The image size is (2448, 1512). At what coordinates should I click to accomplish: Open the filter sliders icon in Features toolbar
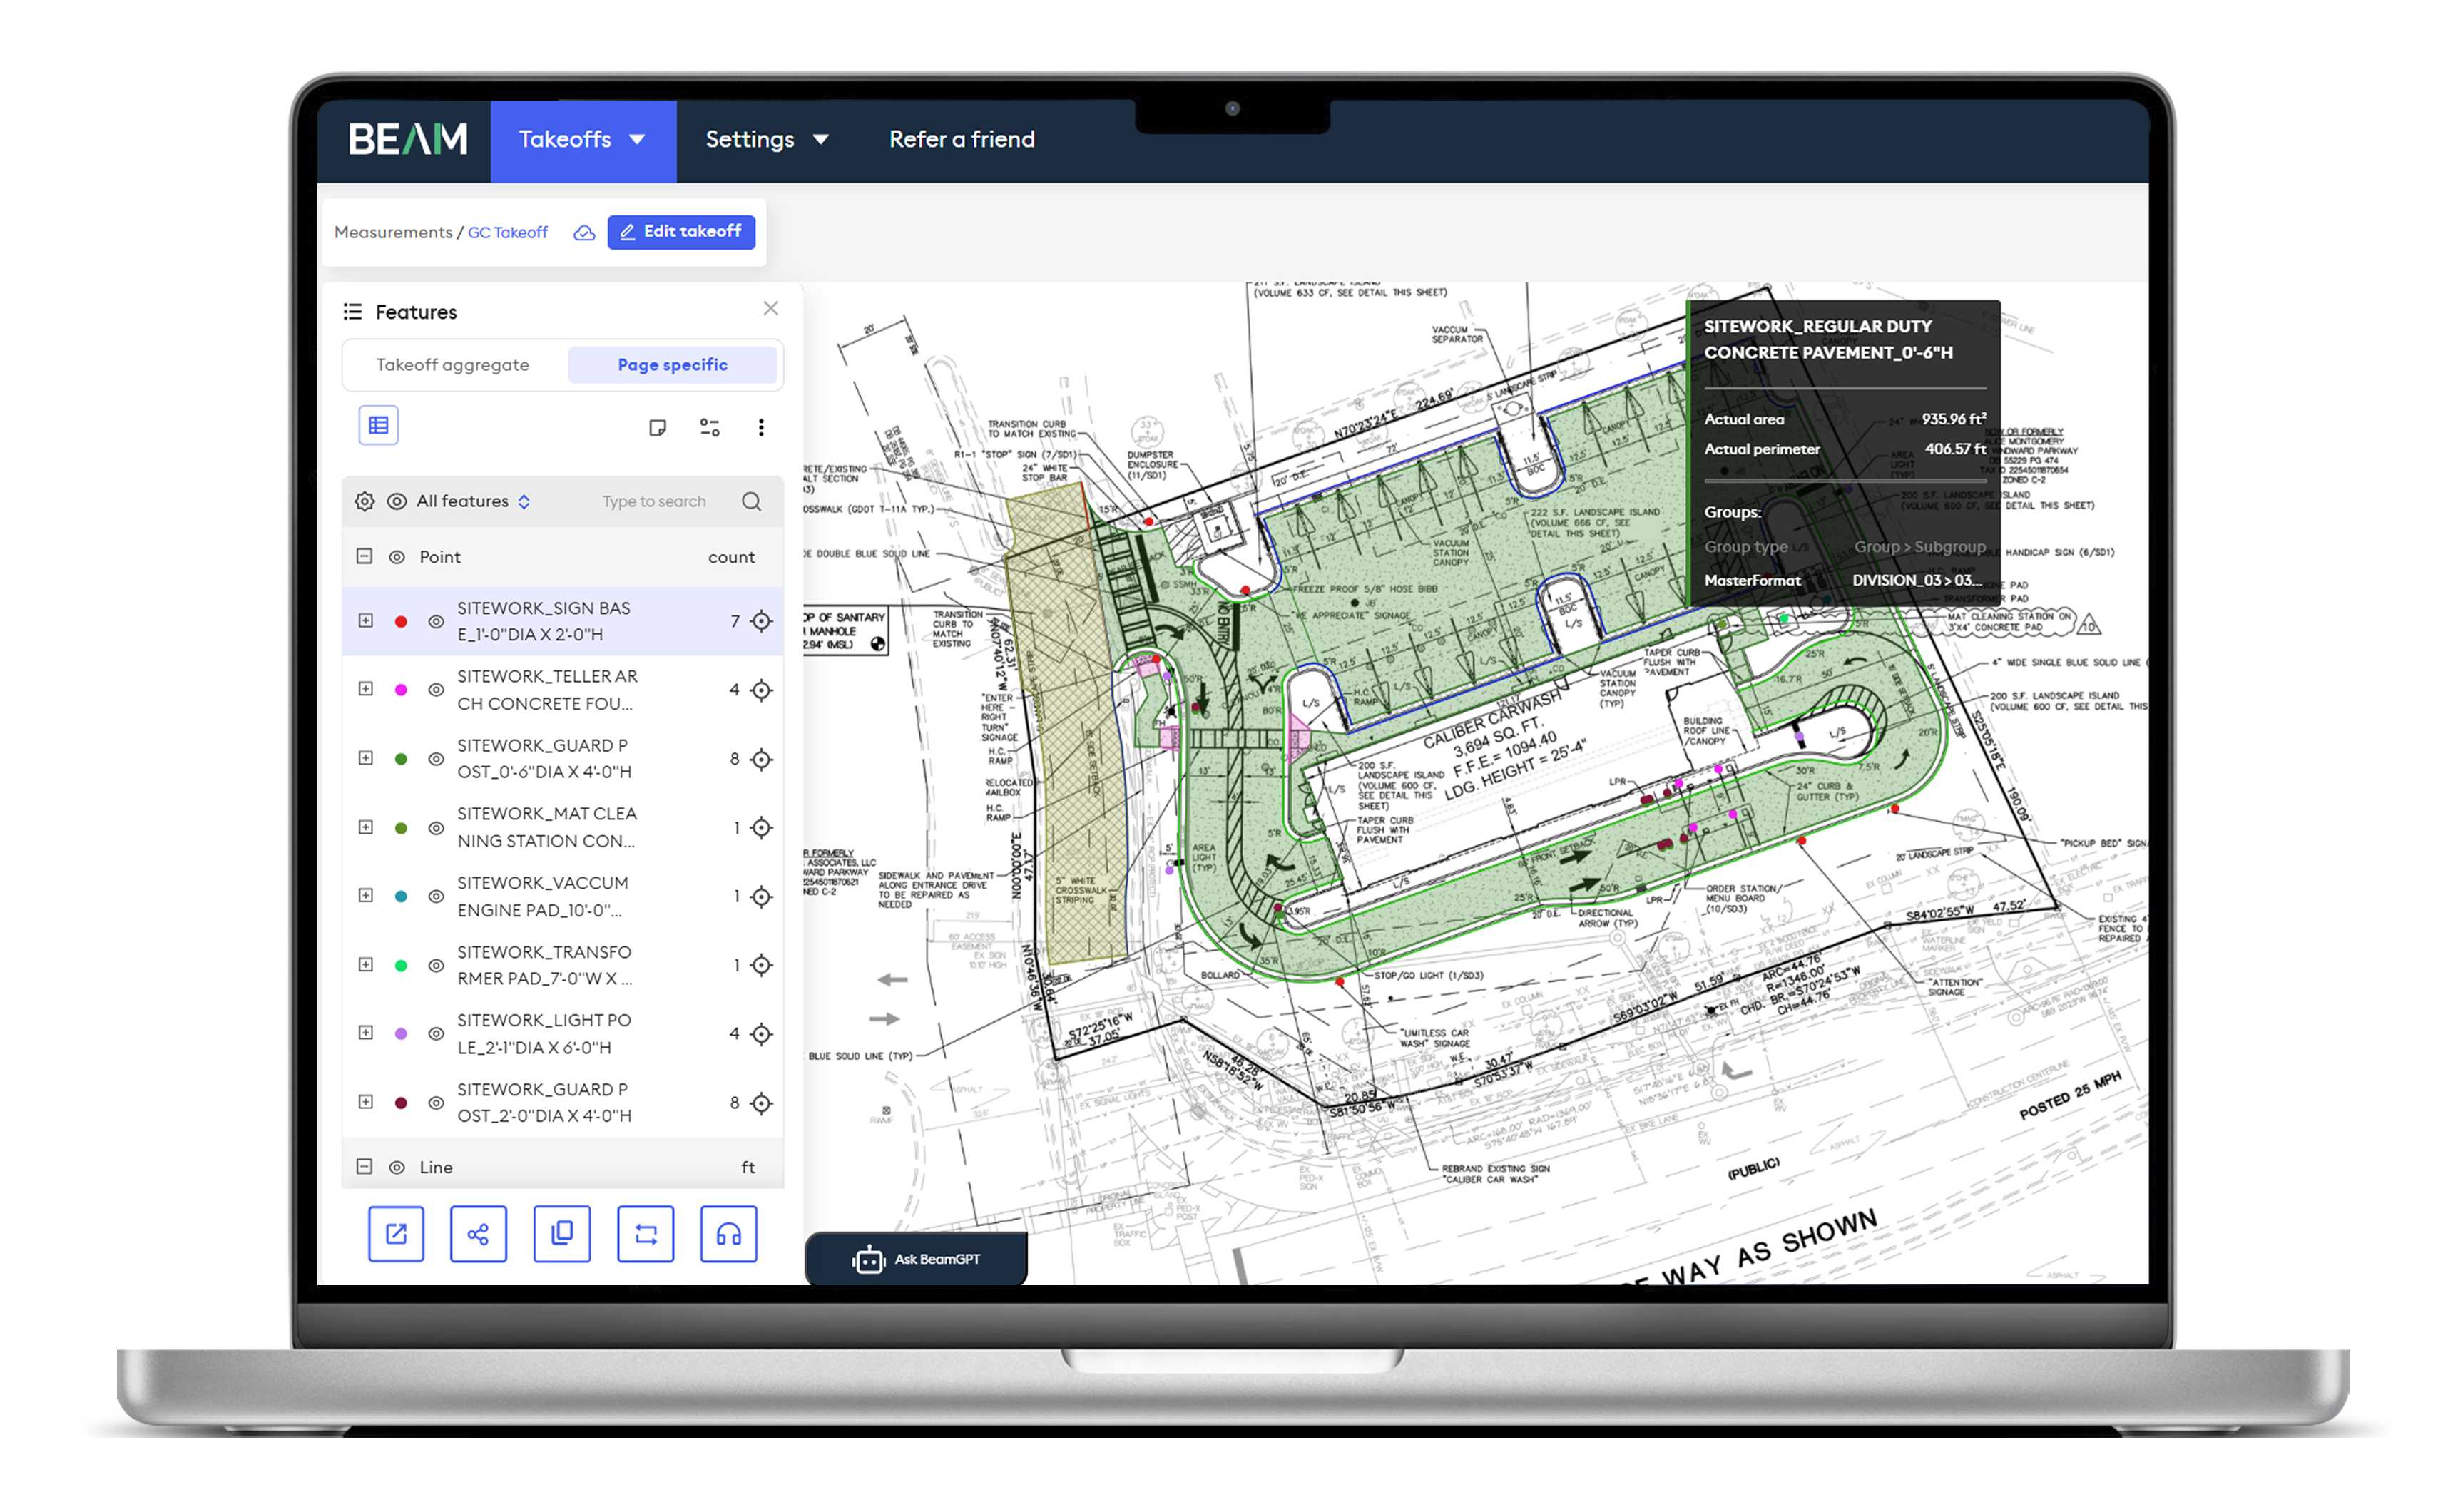[709, 428]
